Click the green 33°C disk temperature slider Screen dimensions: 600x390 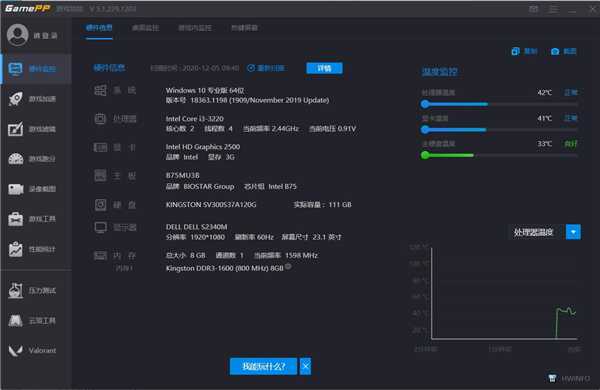click(499, 155)
